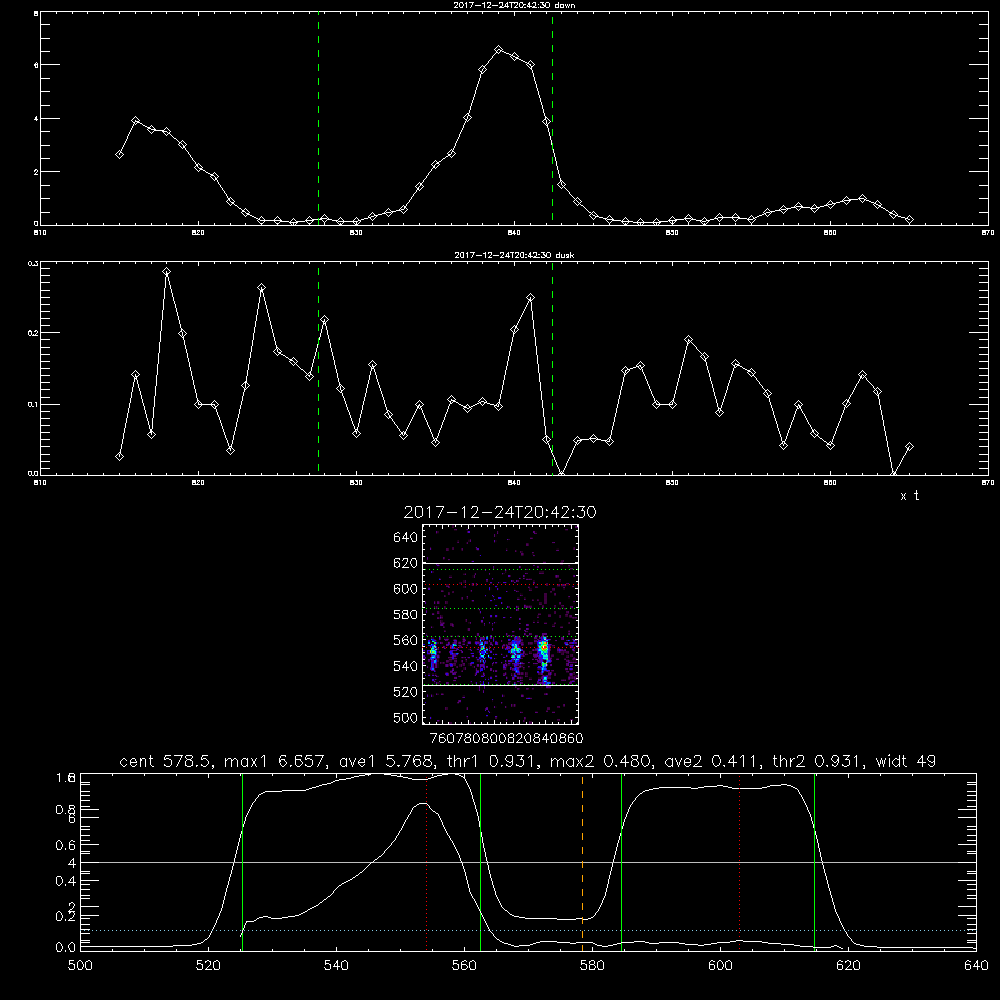Screen dimensions: 1000x1000
Task: Click the 640 label on bottom plot x-axis
Action: point(976,966)
